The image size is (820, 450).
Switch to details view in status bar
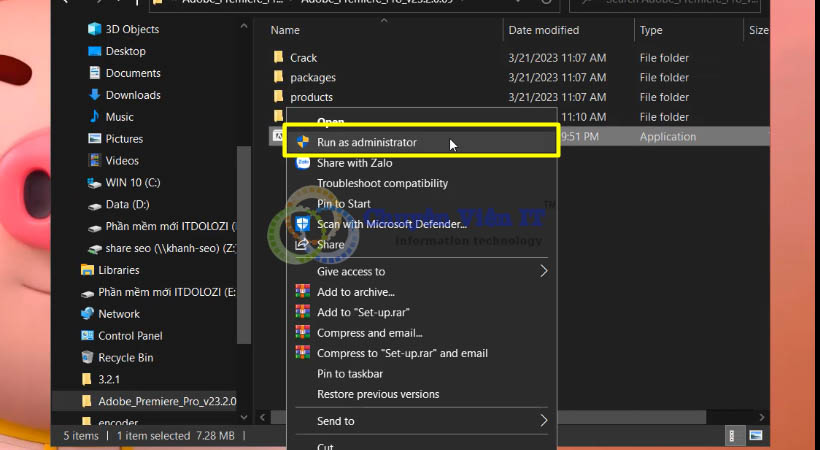coord(734,436)
